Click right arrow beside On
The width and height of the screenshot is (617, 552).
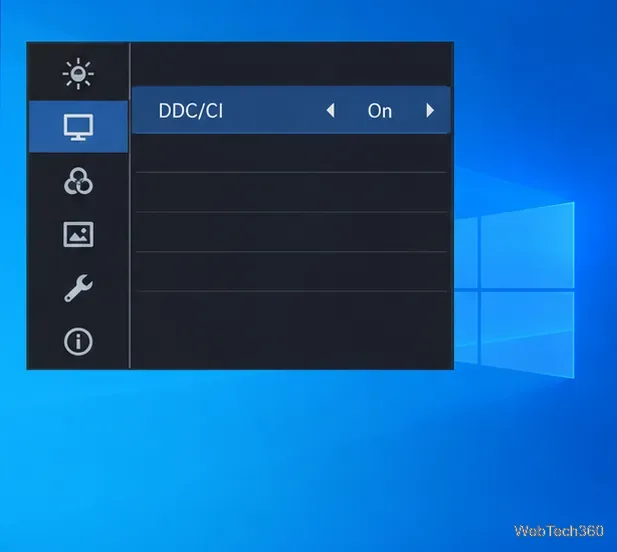coord(430,111)
